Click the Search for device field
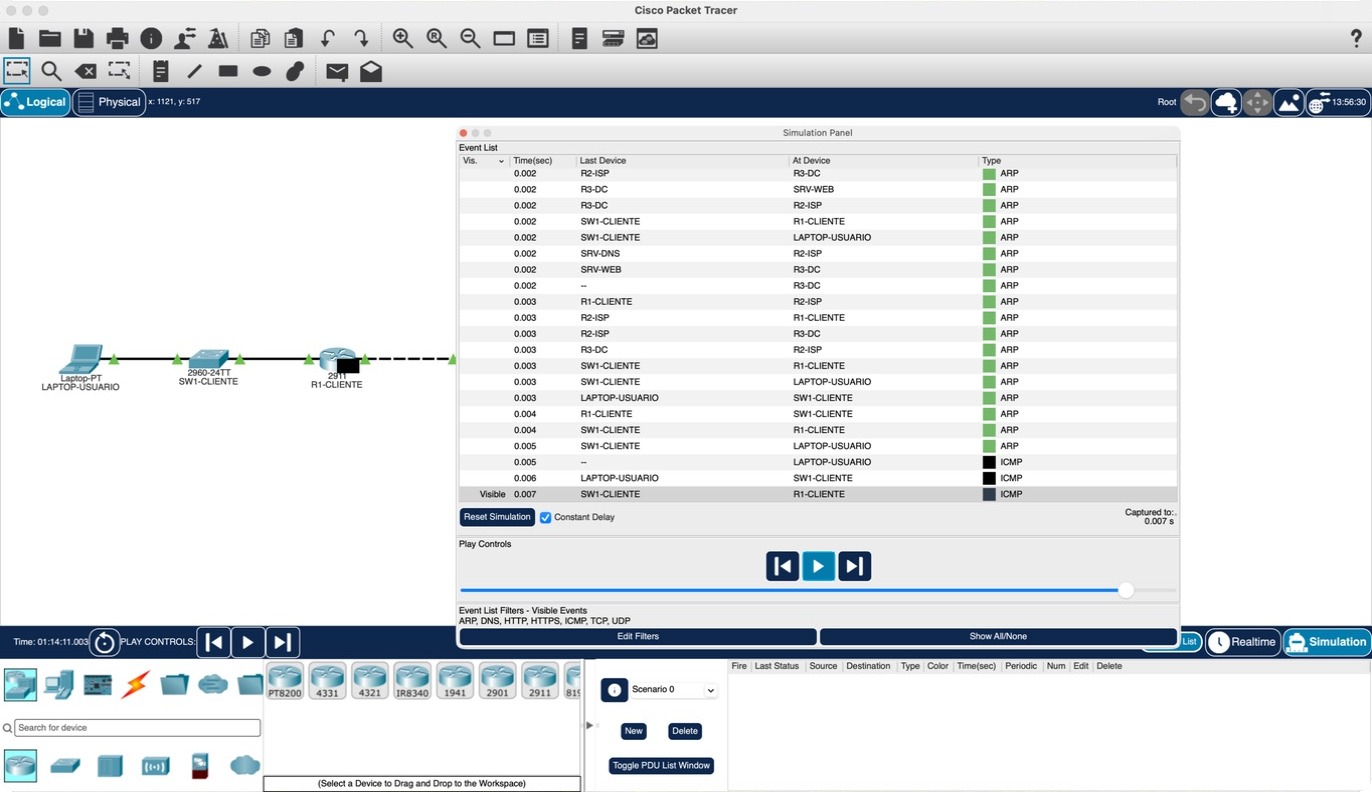The image size is (1372, 792). 138,728
